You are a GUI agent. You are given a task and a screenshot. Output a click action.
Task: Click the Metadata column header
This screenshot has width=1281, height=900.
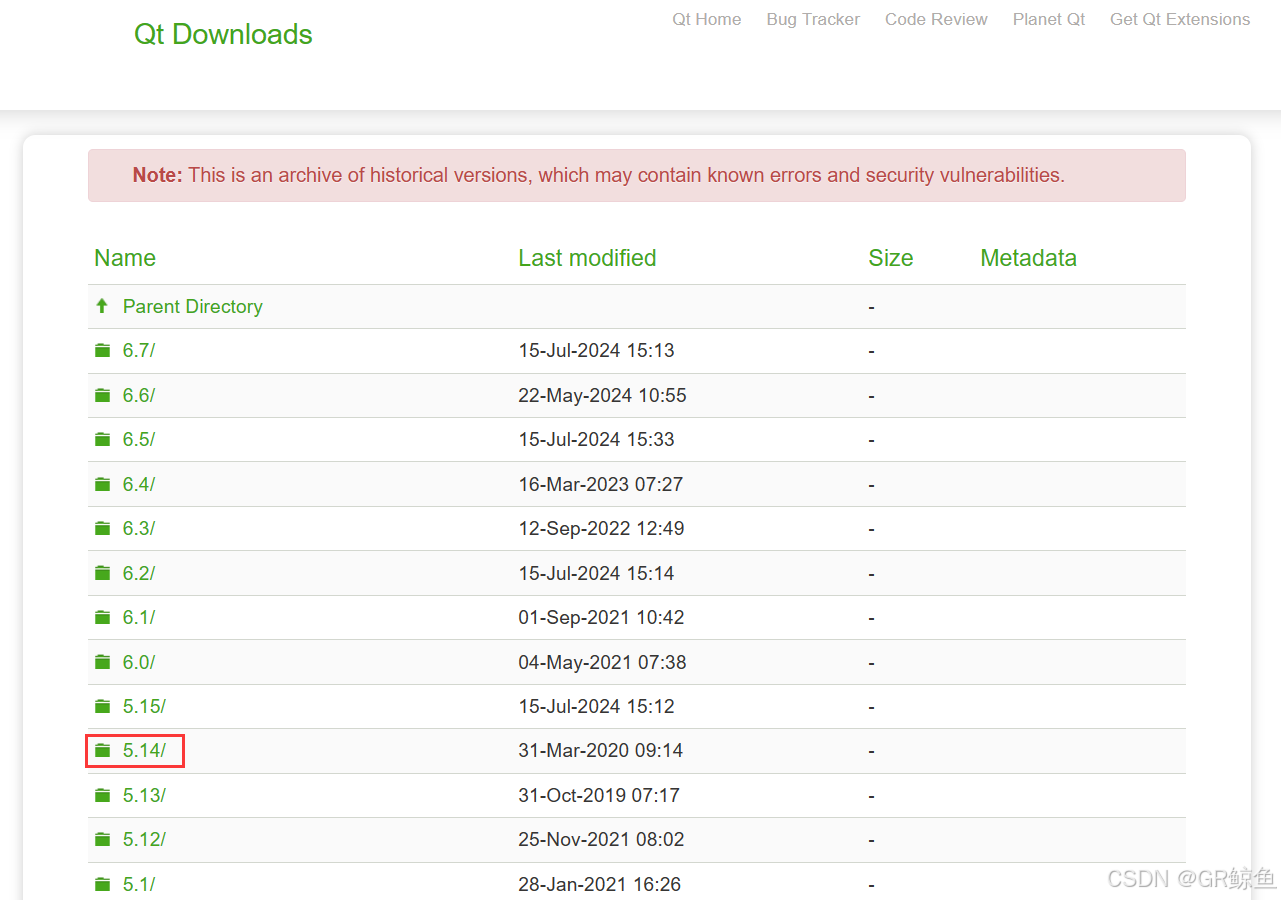pyautogui.click(x=1028, y=258)
